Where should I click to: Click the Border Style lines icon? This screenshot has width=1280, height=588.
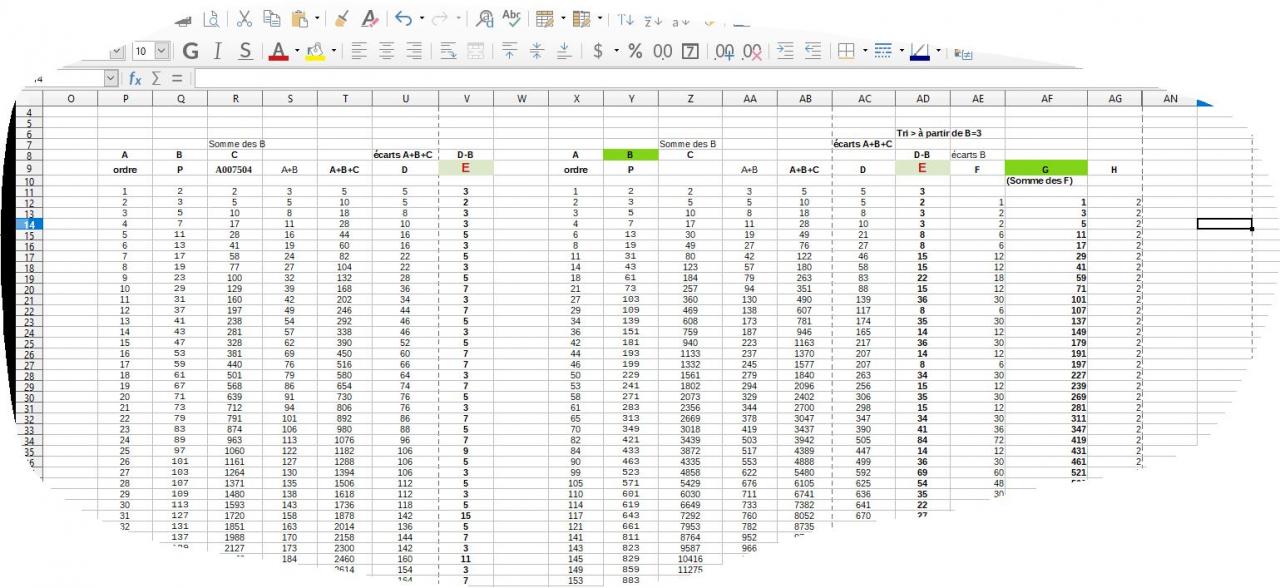[x=883, y=50]
